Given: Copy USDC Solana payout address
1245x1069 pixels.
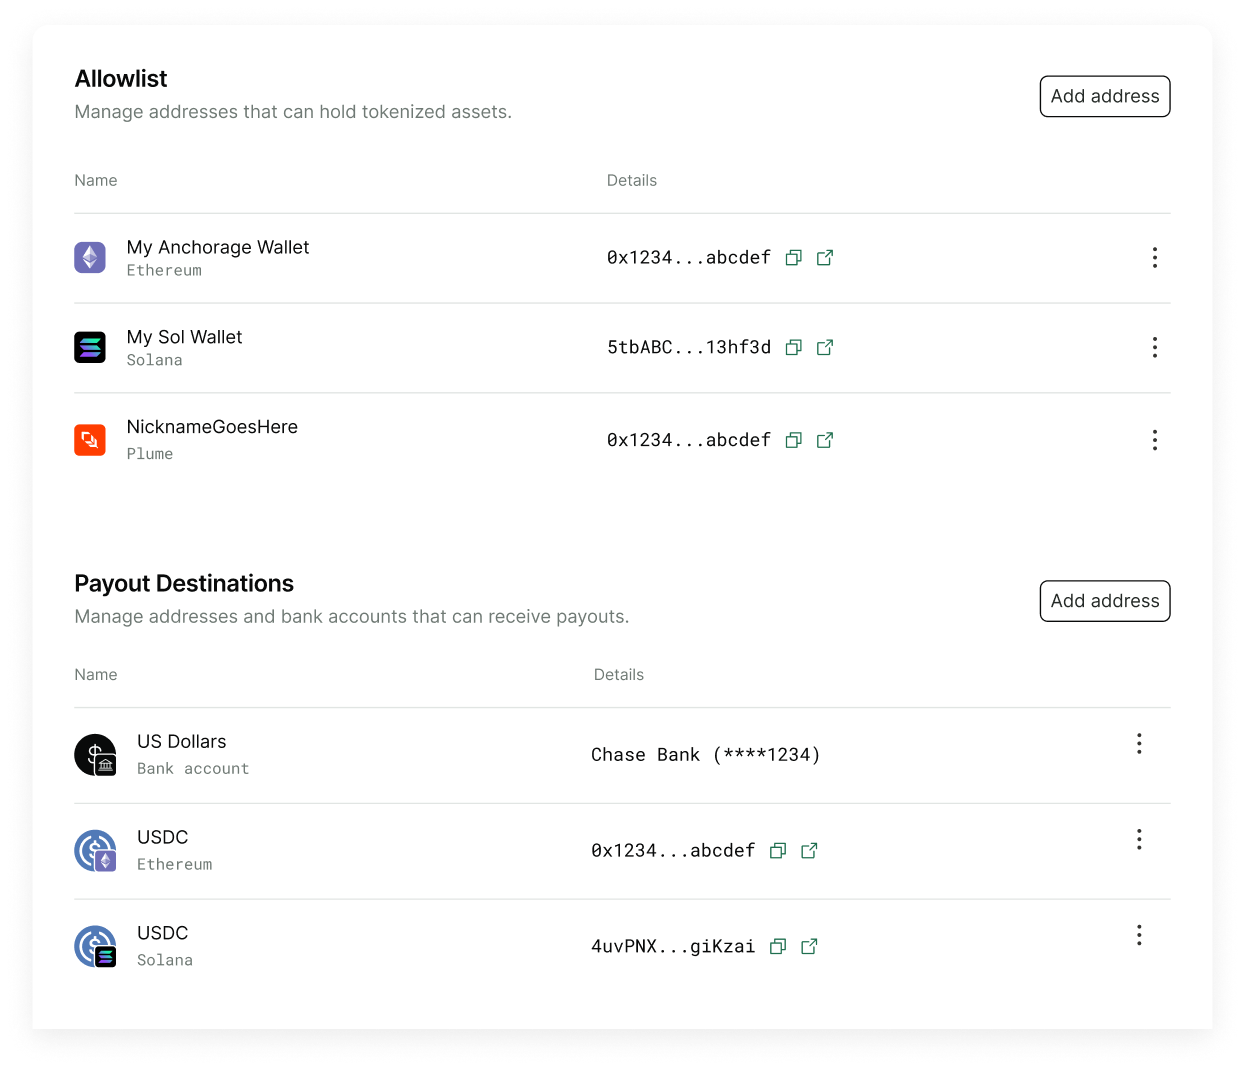Looking at the screenshot, I should (x=777, y=946).
